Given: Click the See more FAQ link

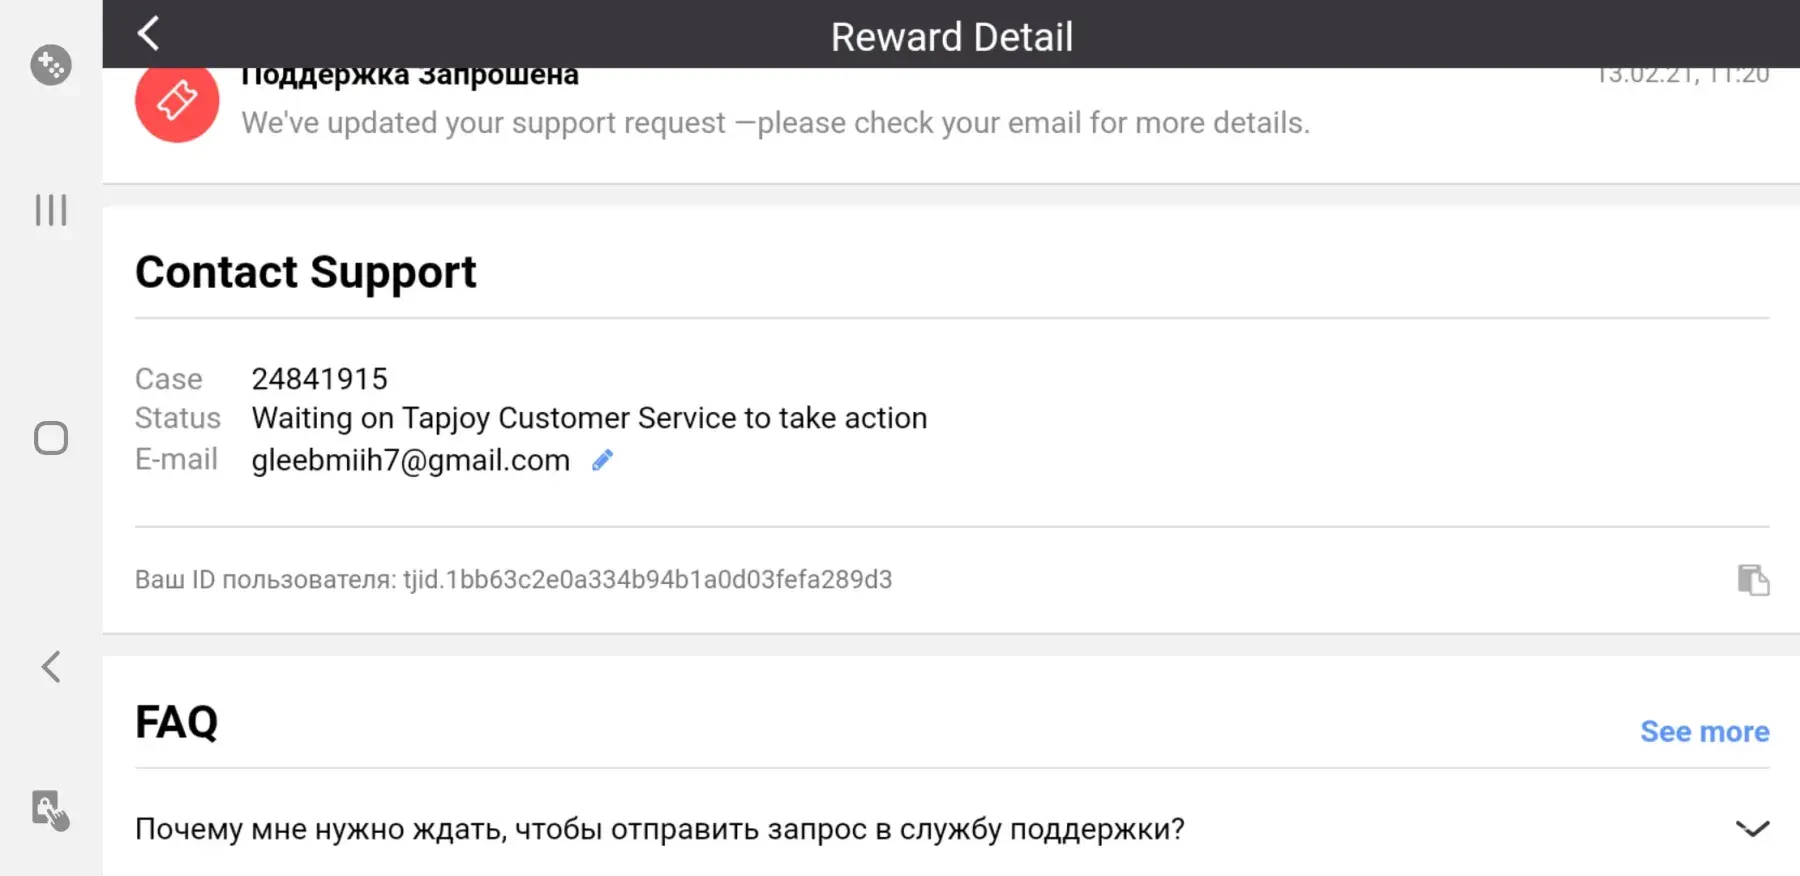Looking at the screenshot, I should [1704, 732].
